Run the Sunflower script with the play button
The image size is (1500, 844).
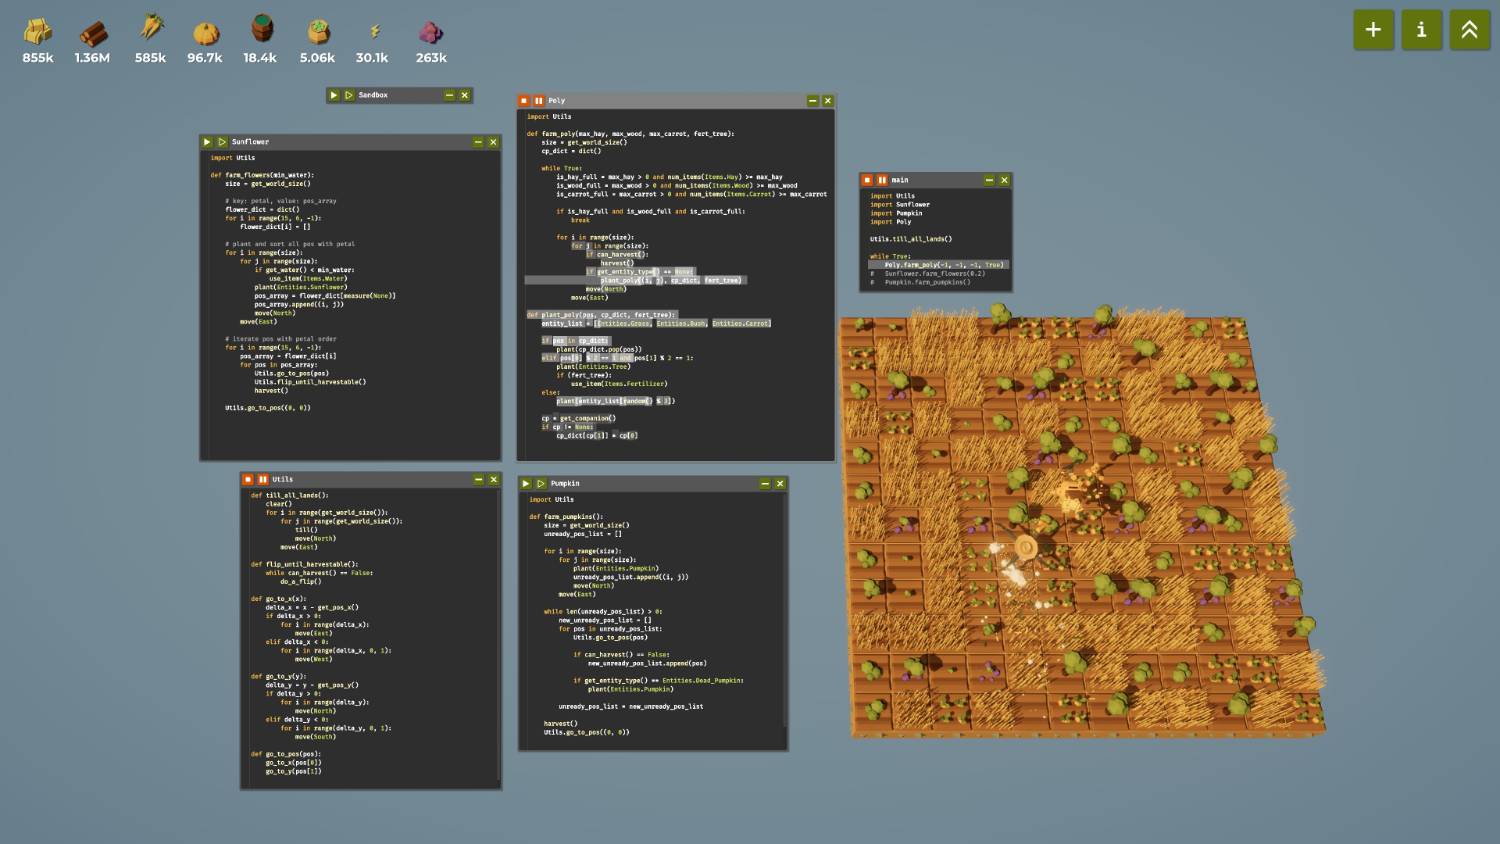click(x=207, y=142)
